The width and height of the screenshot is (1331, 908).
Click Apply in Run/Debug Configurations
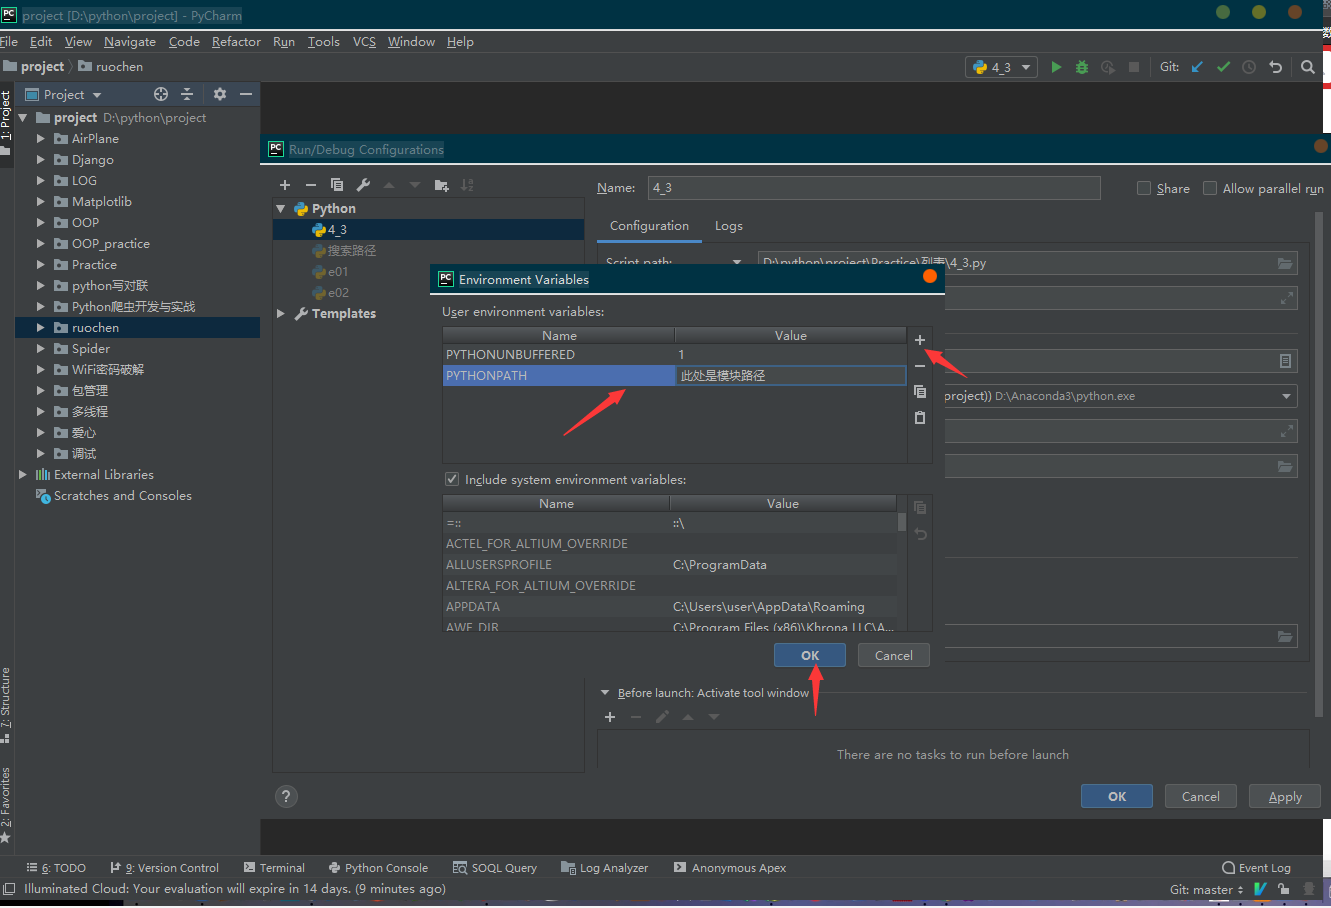(1285, 796)
